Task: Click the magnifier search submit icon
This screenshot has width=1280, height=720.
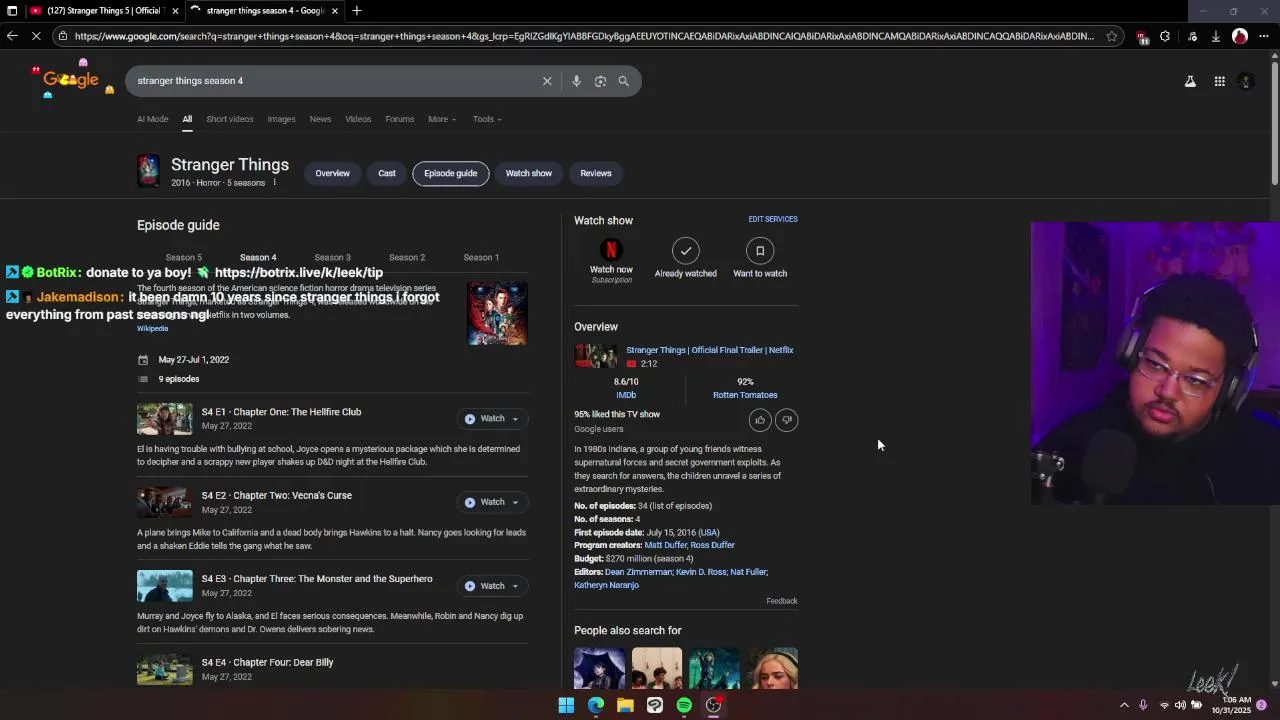Action: (624, 81)
